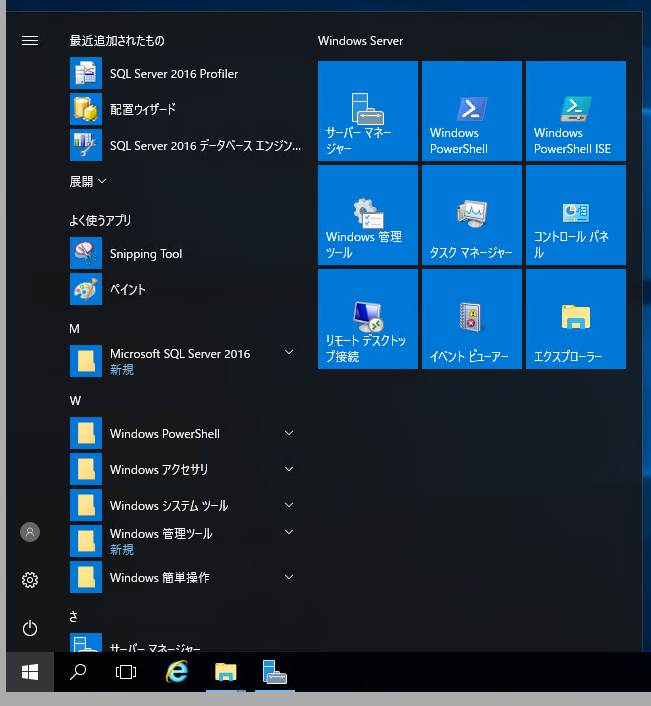Image resolution: width=651 pixels, height=706 pixels.
Task: Open Task View on taskbar
Action: point(126,672)
